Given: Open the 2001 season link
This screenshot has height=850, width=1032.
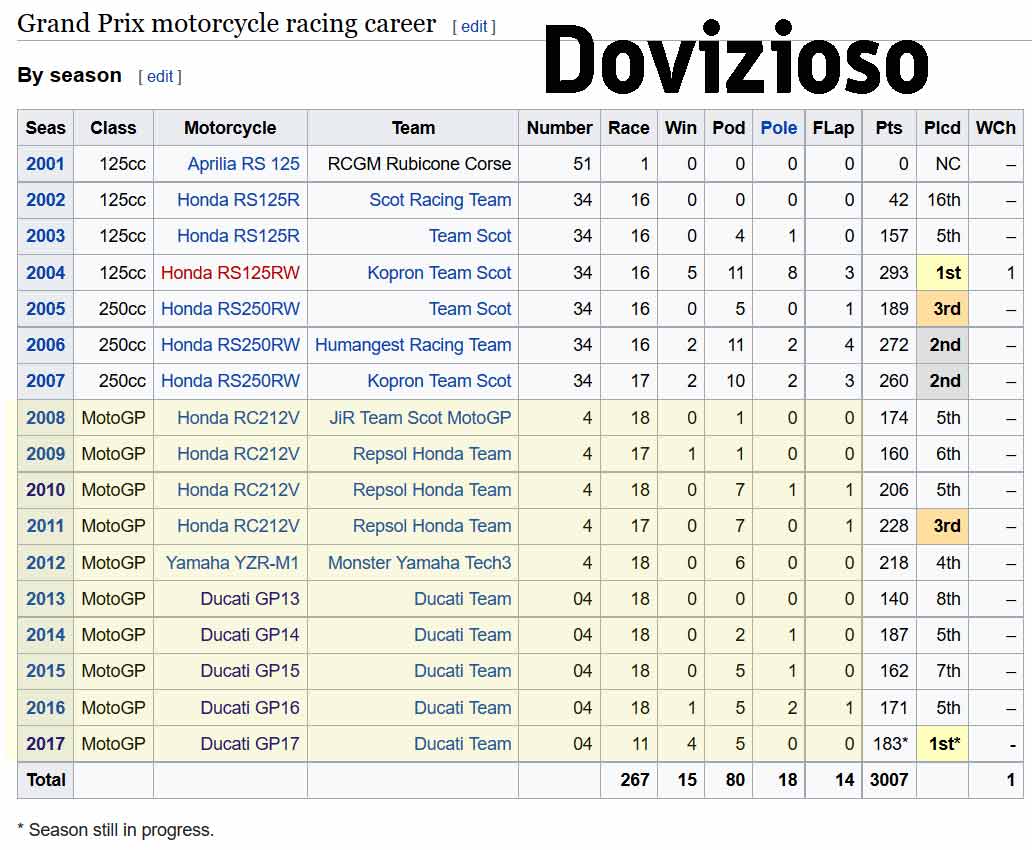Looking at the screenshot, I should point(45,164).
